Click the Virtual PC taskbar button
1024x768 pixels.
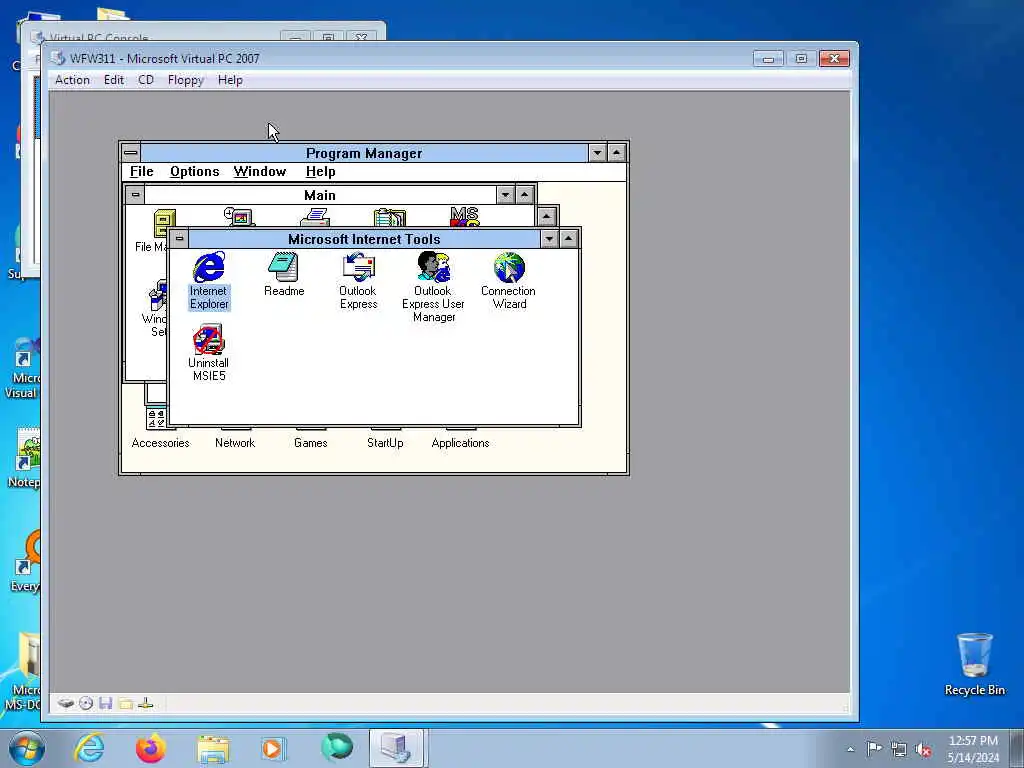tap(397, 748)
